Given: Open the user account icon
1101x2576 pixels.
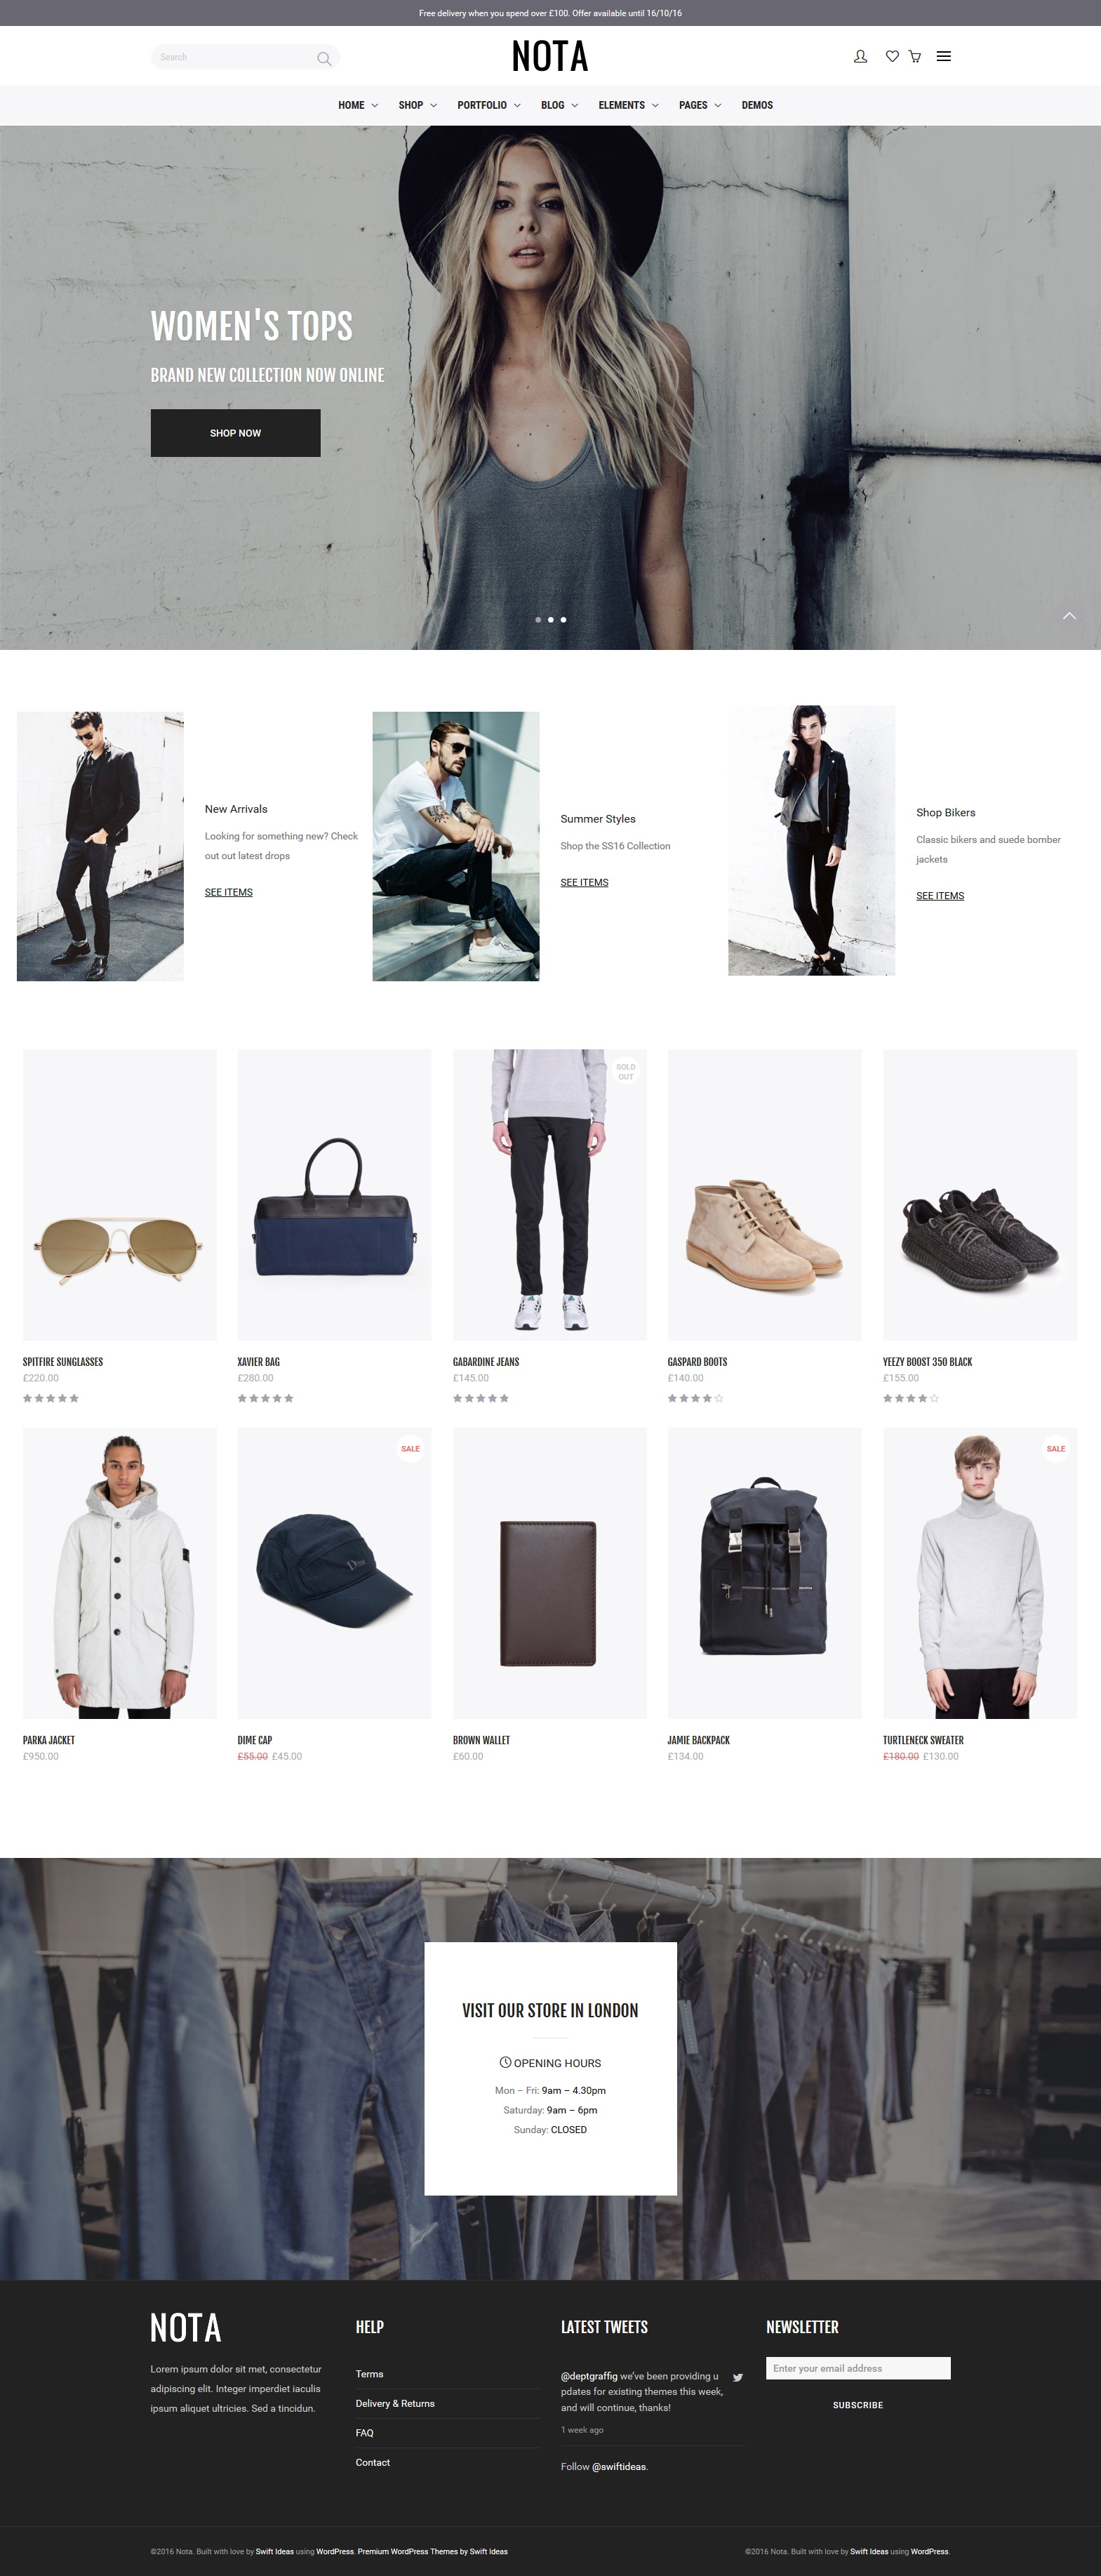Looking at the screenshot, I should [x=860, y=57].
